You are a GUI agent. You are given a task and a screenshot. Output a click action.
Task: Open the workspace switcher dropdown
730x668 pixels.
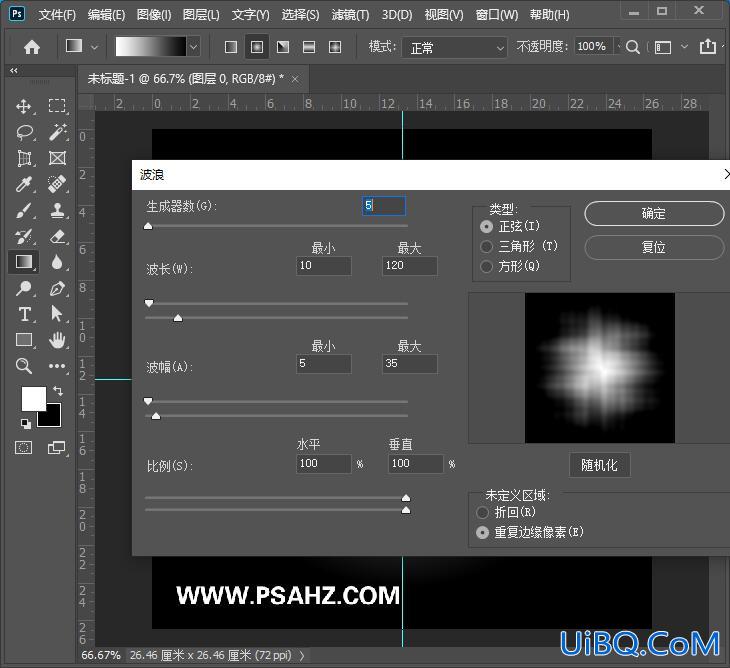click(x=684, y=47)
